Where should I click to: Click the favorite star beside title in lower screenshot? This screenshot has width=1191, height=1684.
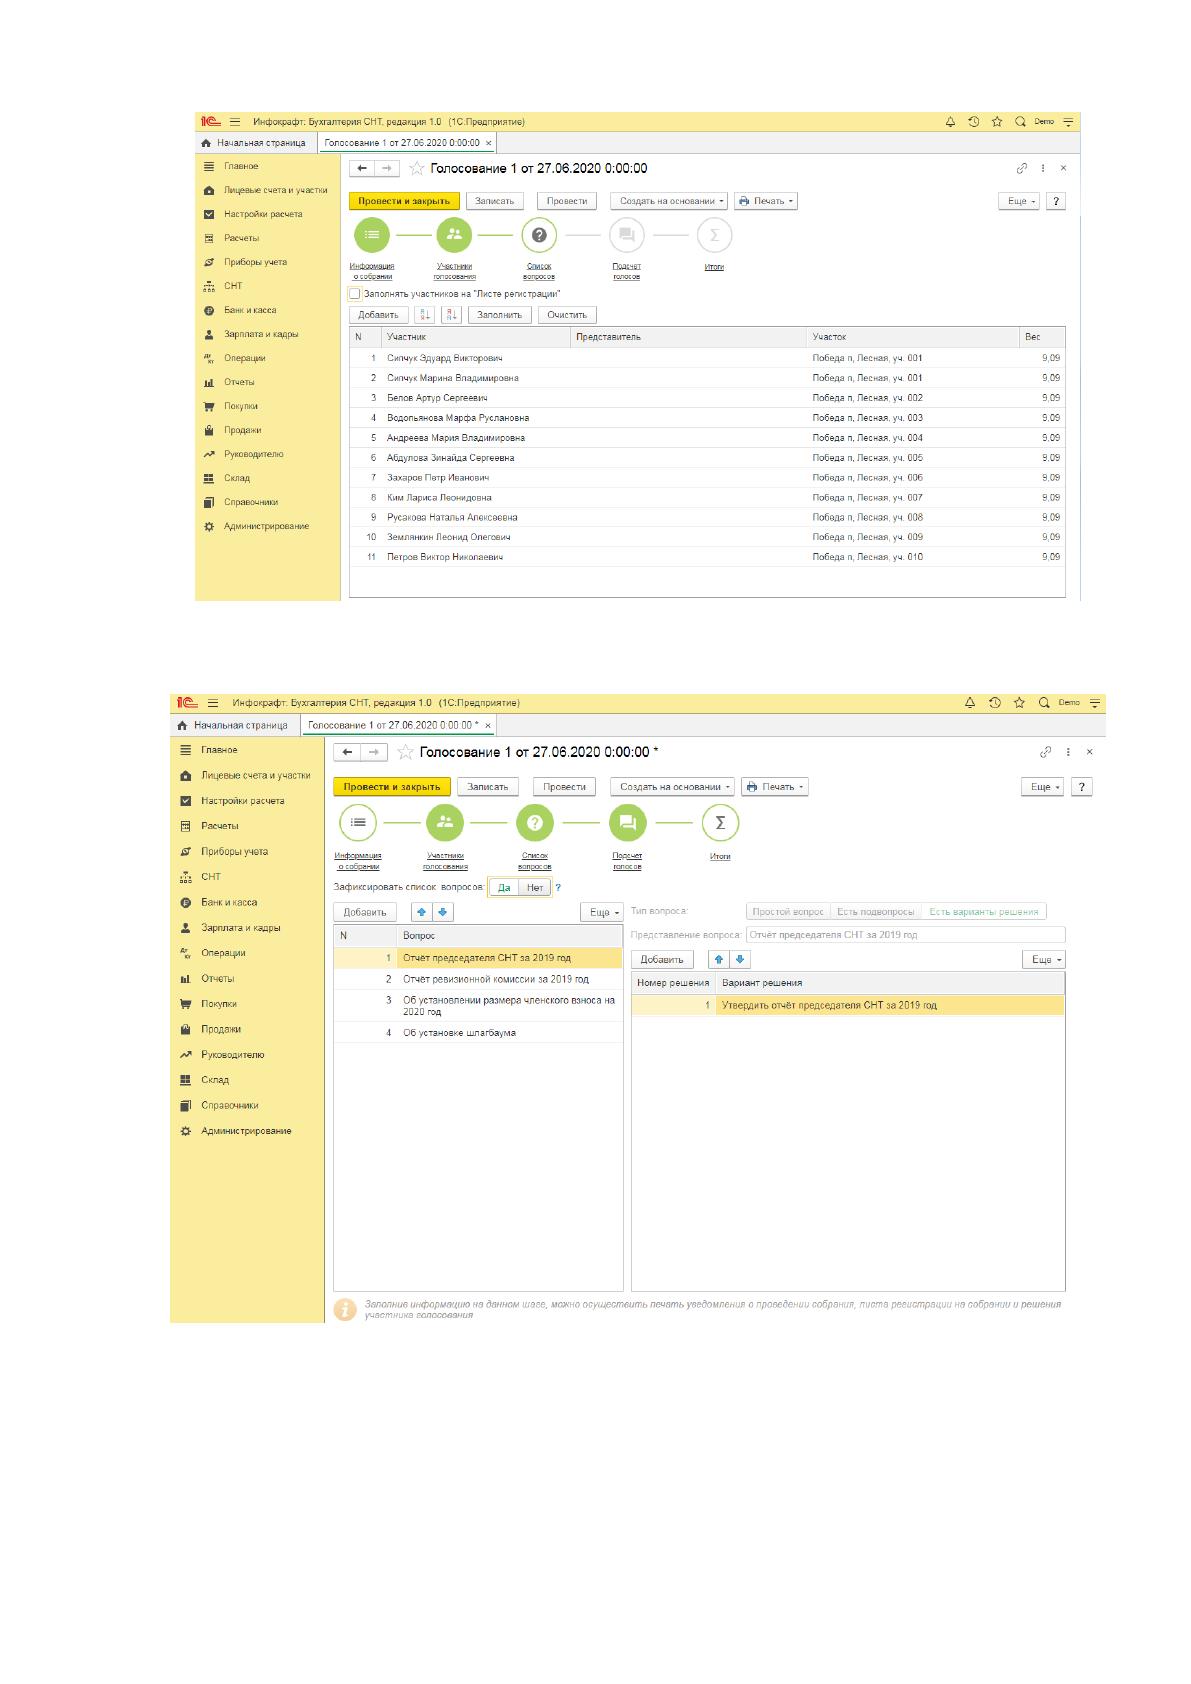[x=406, y=752]
